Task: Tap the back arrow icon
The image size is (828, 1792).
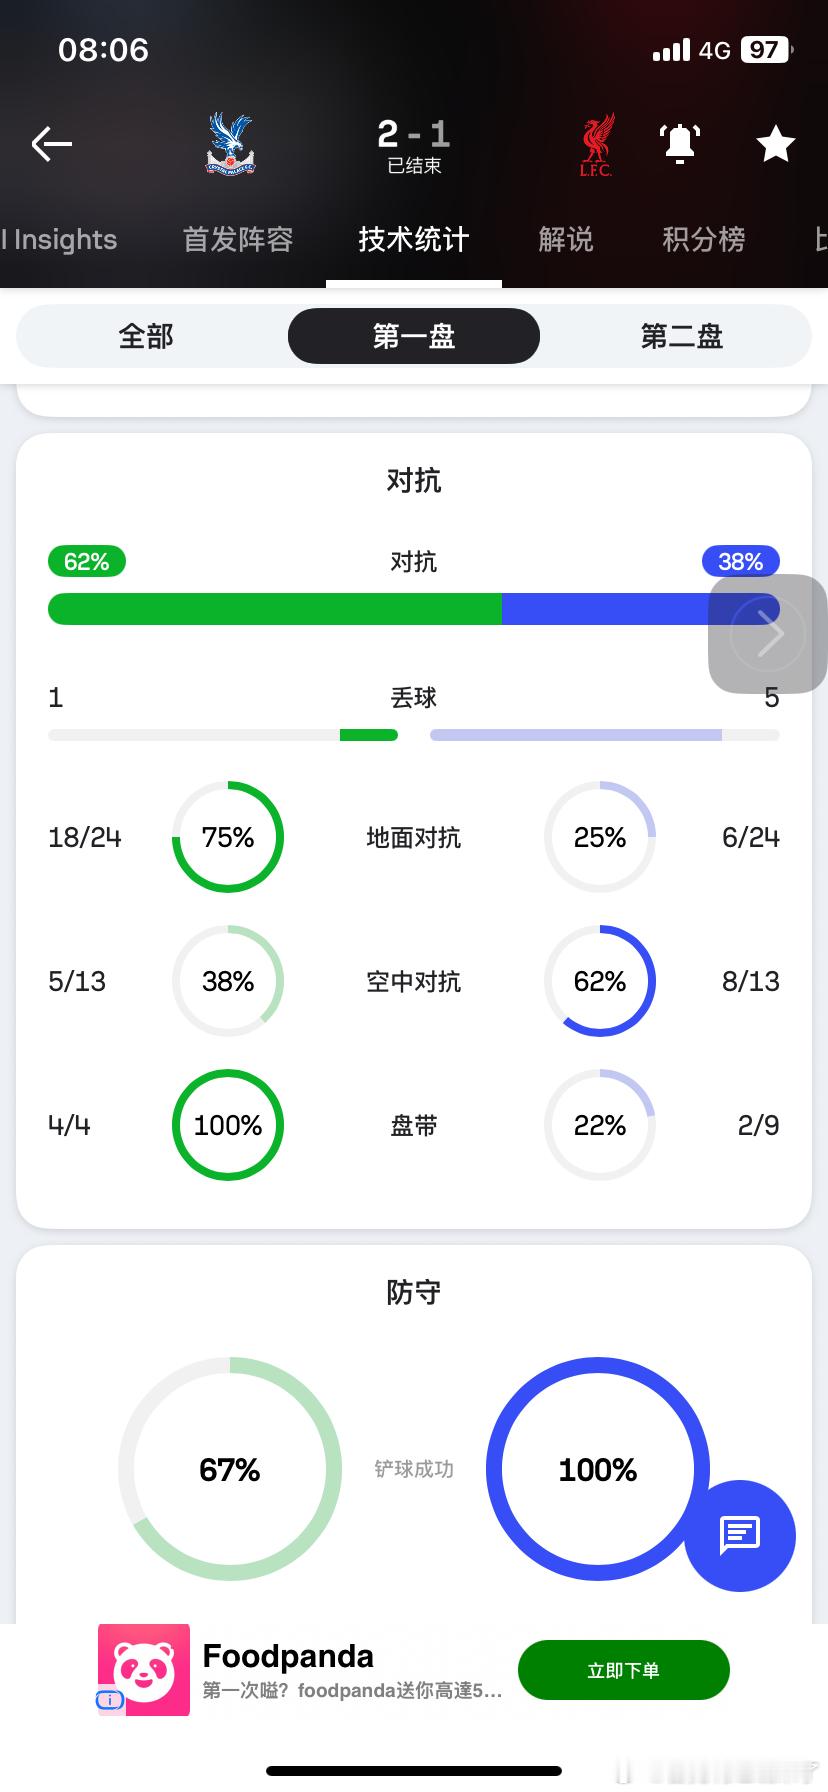Action: tap(52, 144)
